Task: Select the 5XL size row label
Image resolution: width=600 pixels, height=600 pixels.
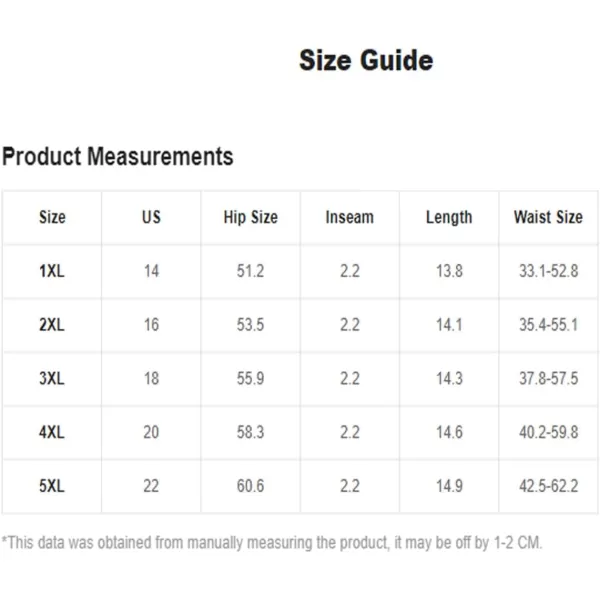Action: (52, 486)
